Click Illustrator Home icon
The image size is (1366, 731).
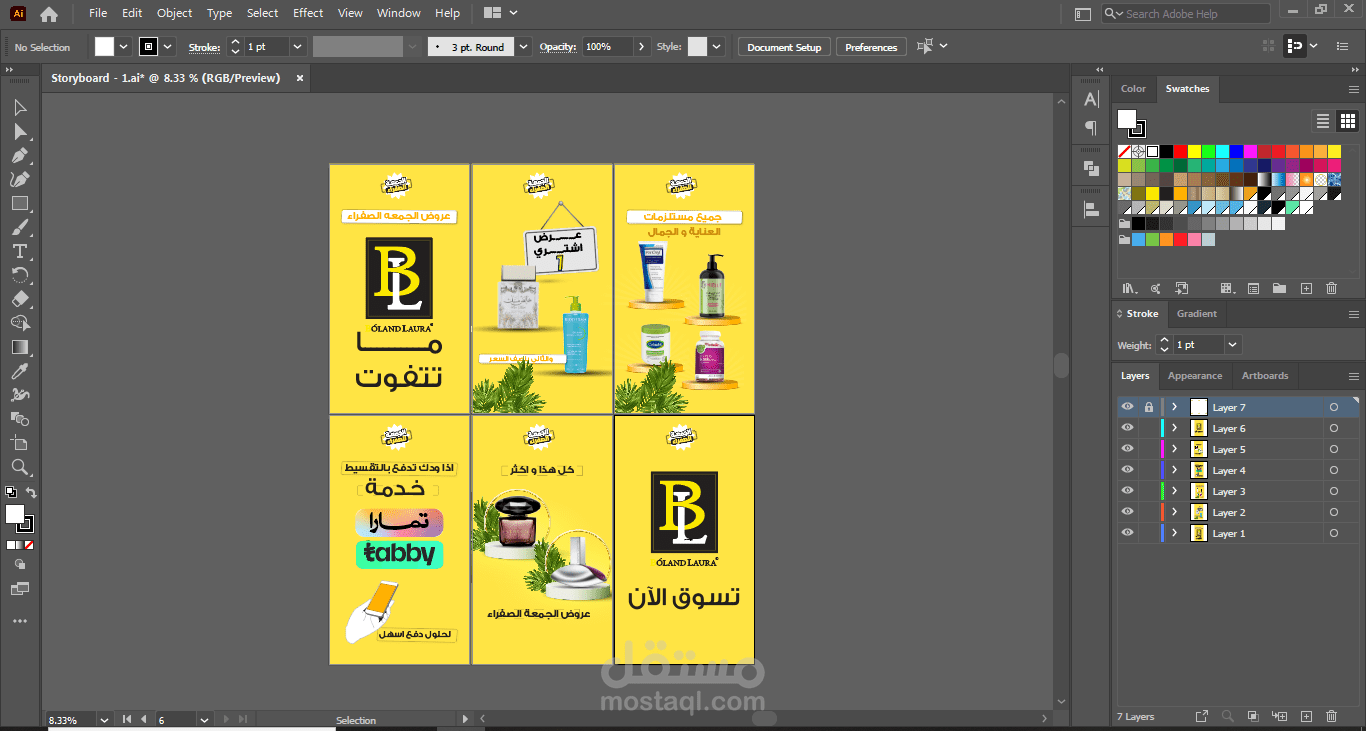48,14
